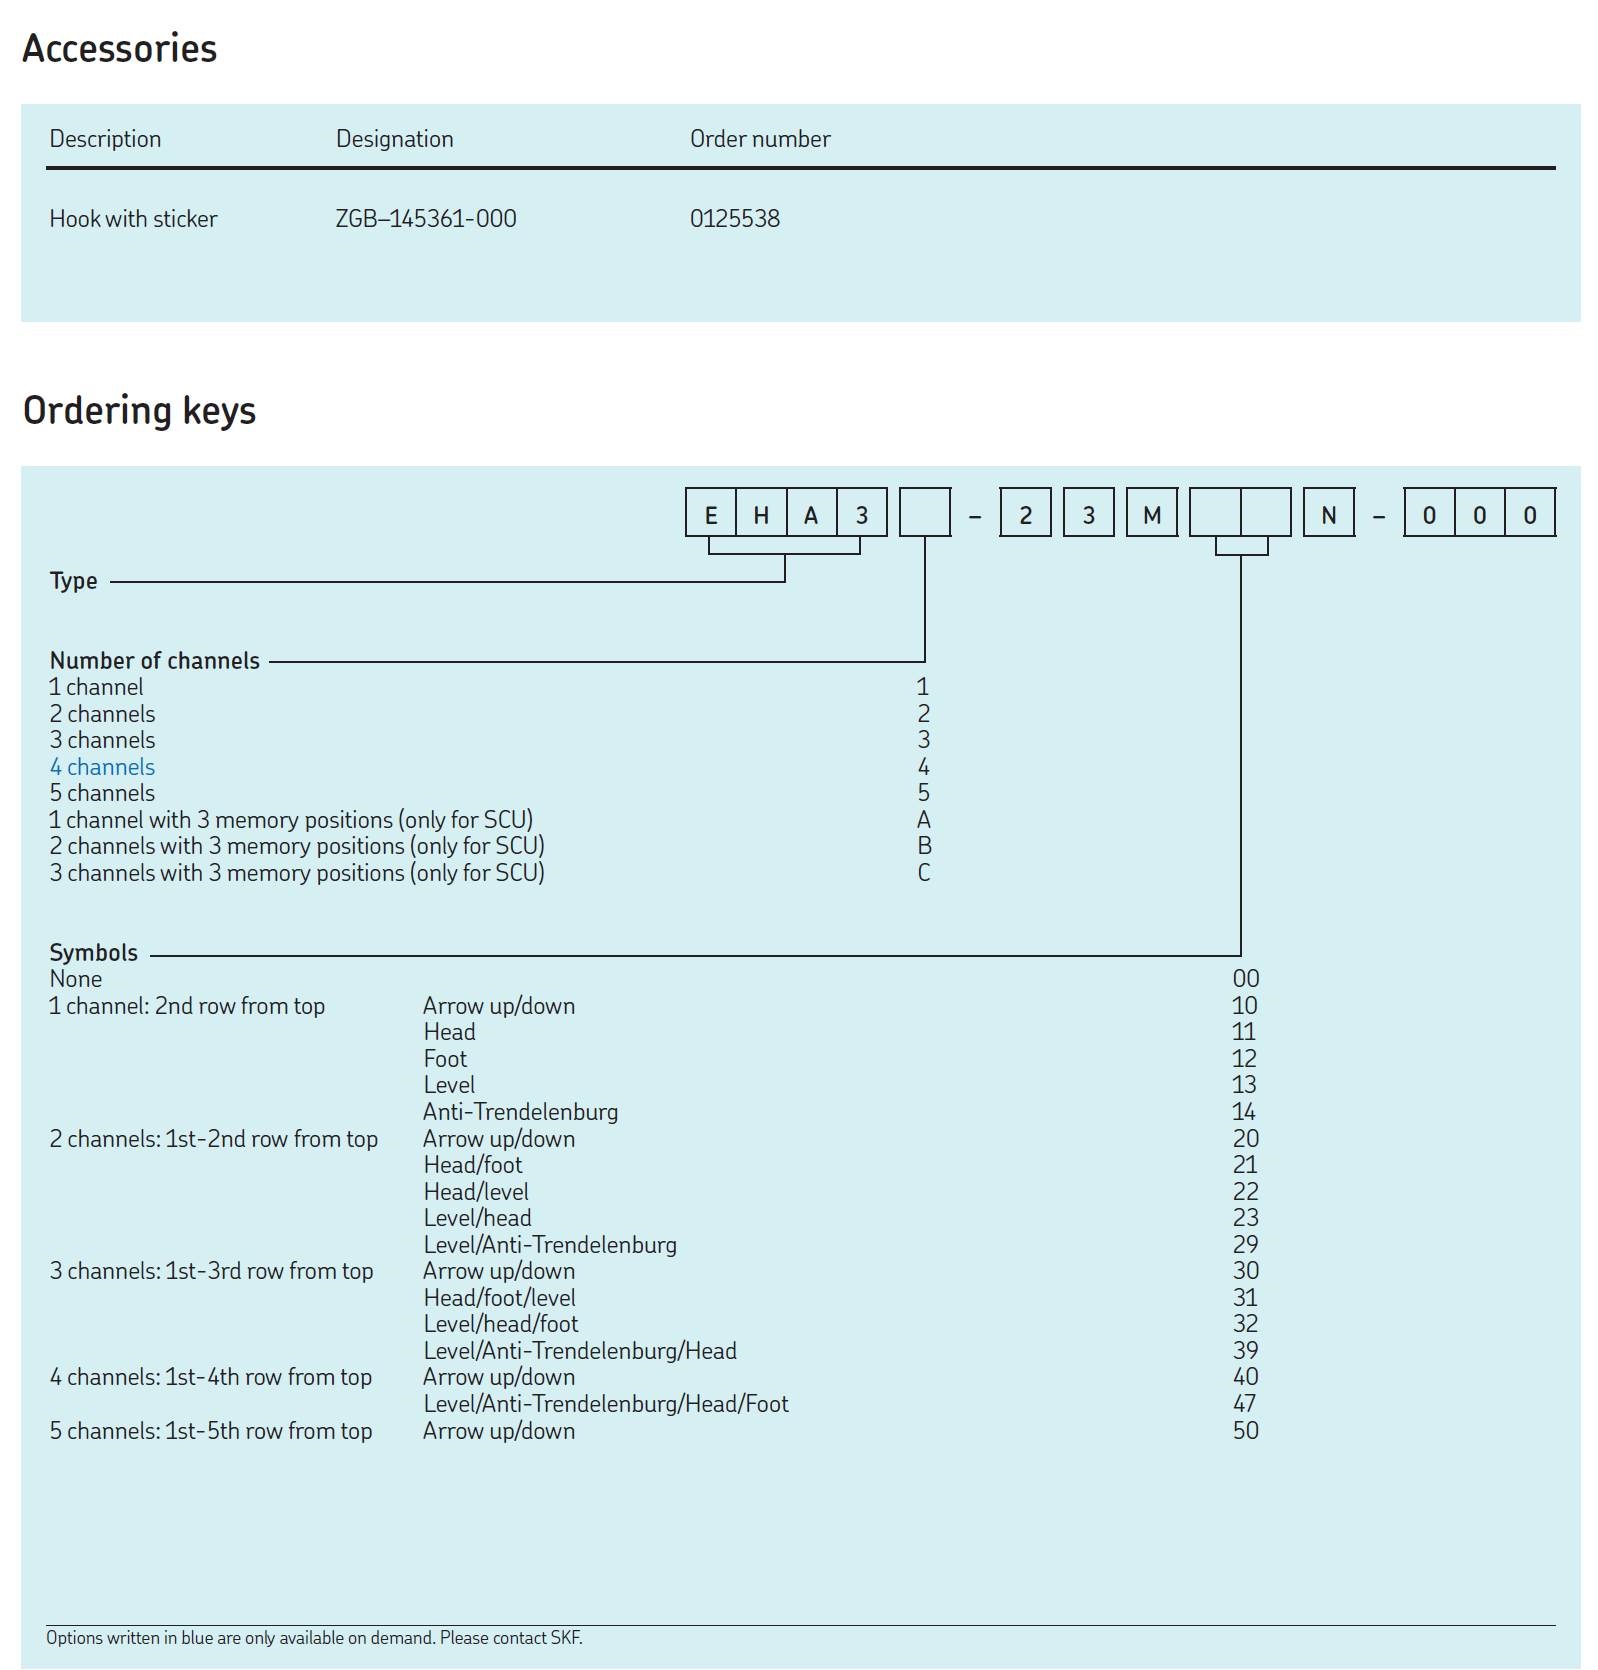Viewport: 1598px width, 1670px height.
Task: Click the 'Designation' column header
Action: (394, 139)
